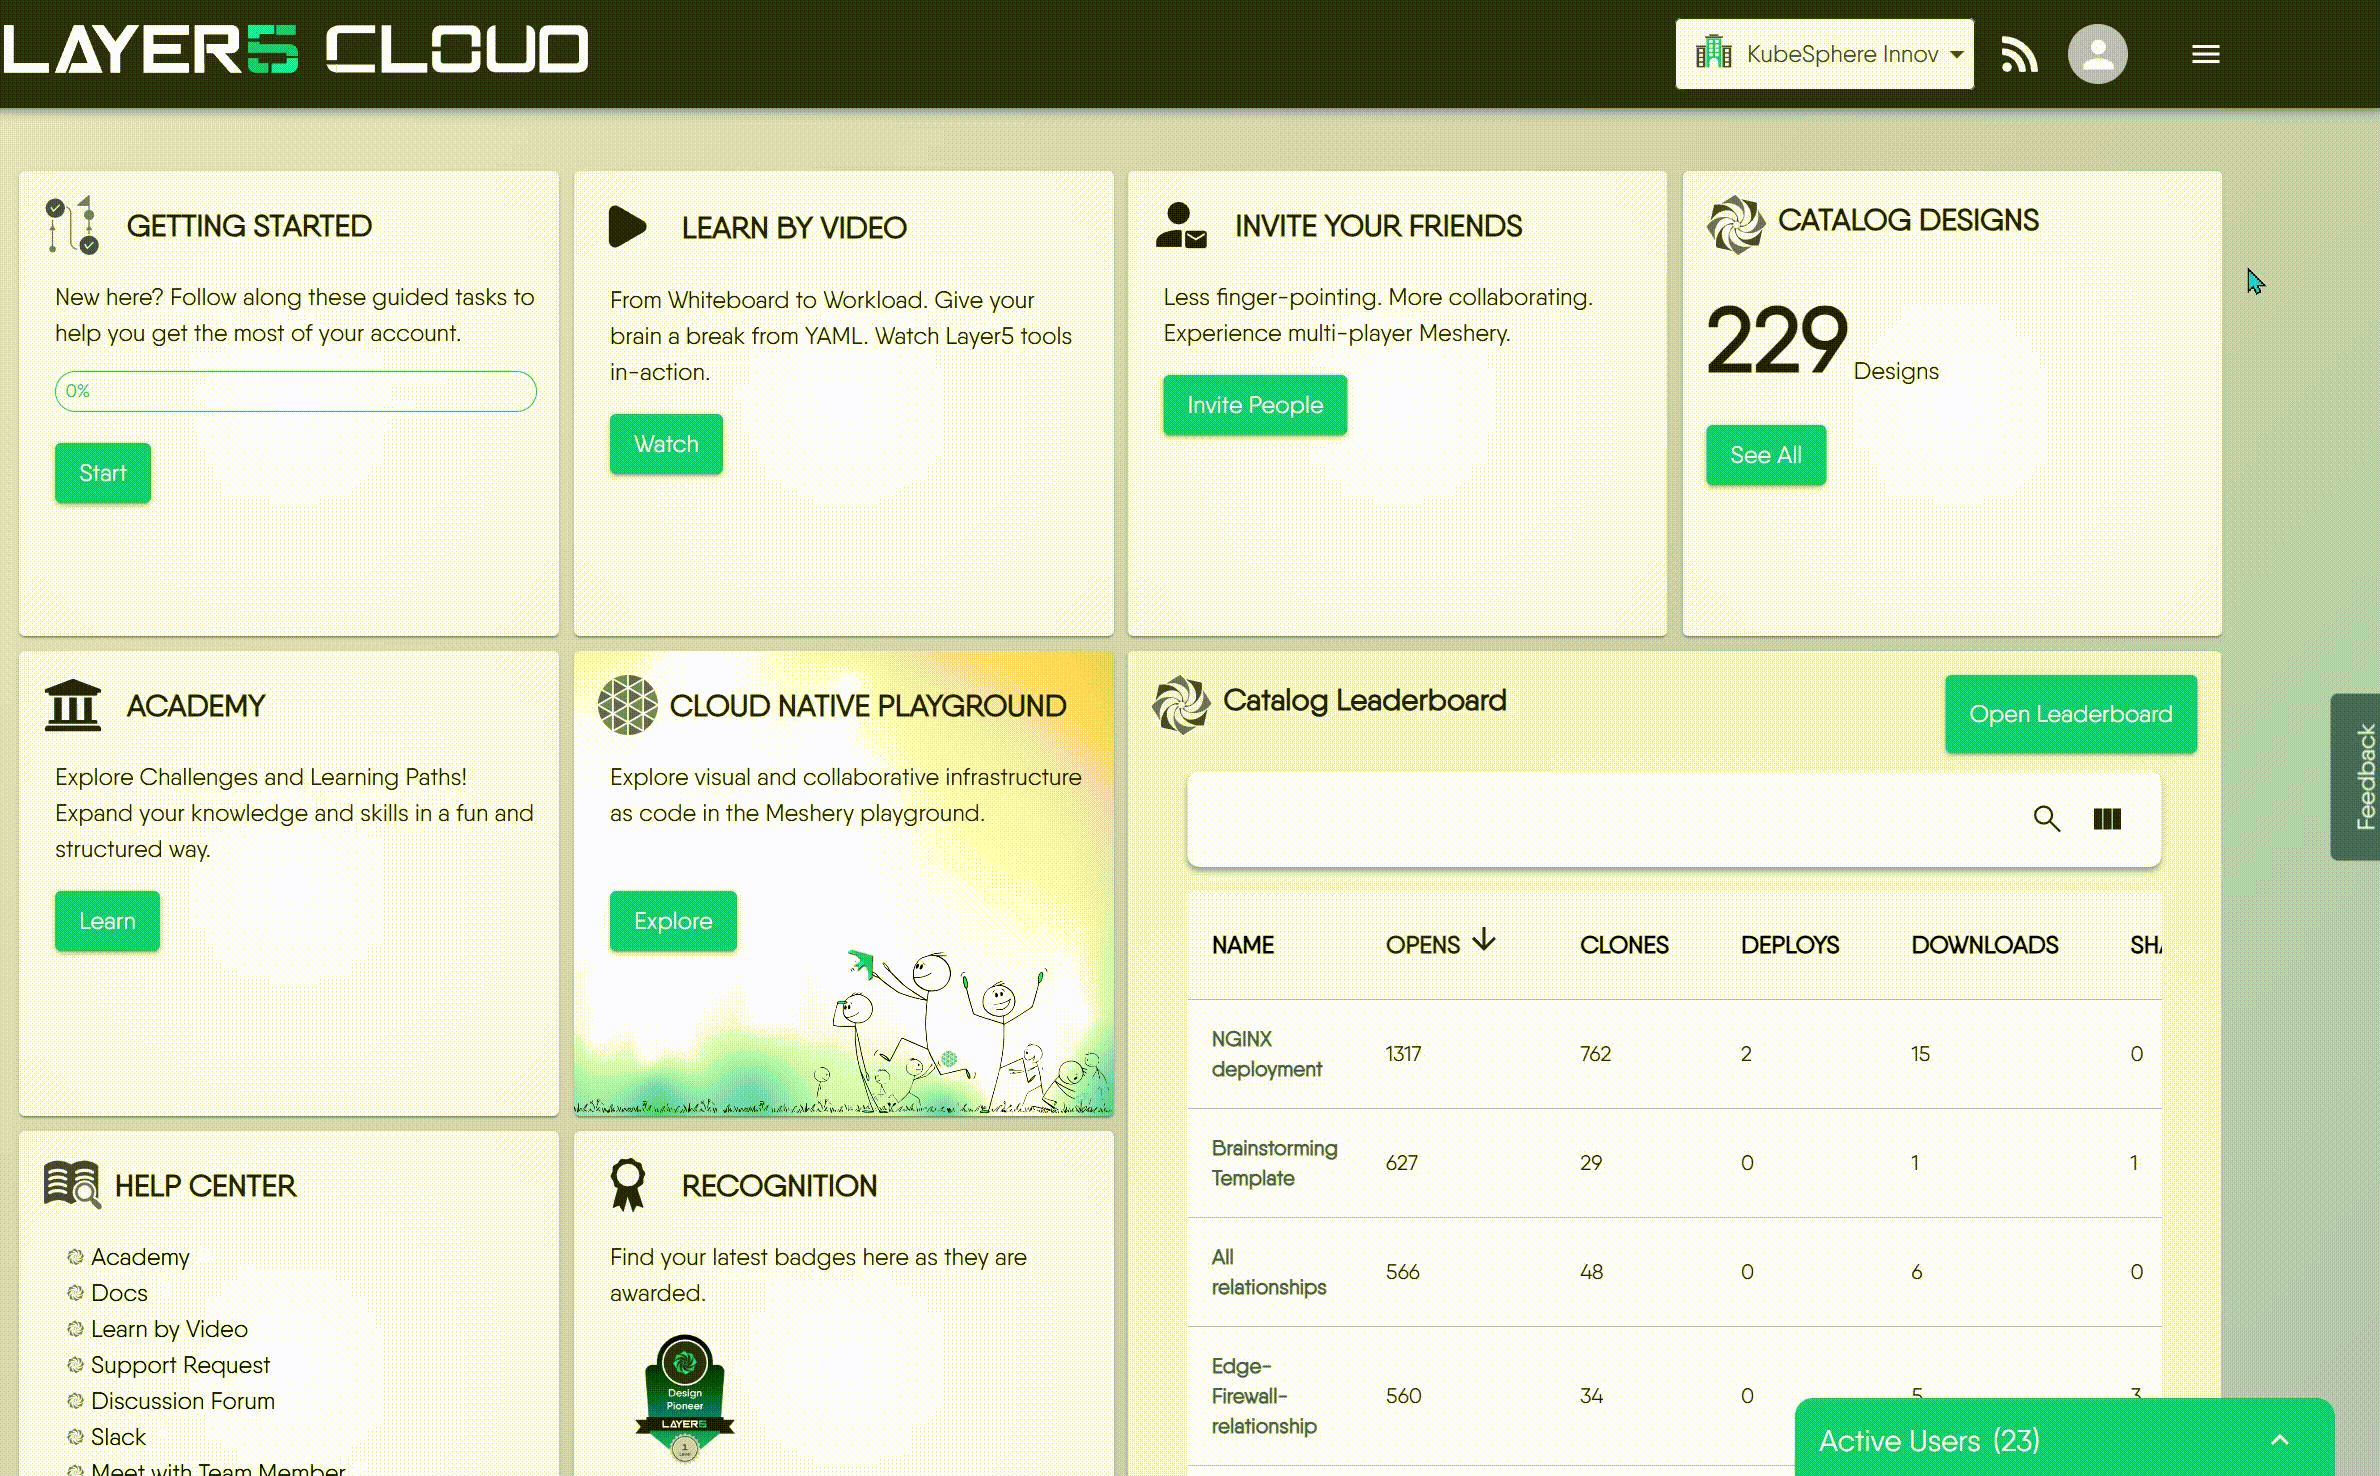Open the view columns icon in leaderboard
Screen dimensions: 2380x1476
tap(2107, 819)
